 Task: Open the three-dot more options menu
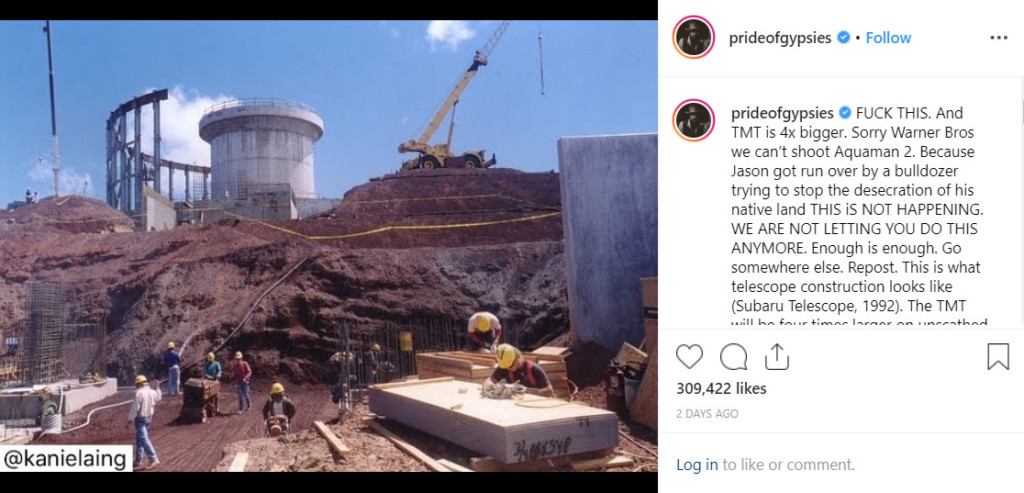point(999,38)
